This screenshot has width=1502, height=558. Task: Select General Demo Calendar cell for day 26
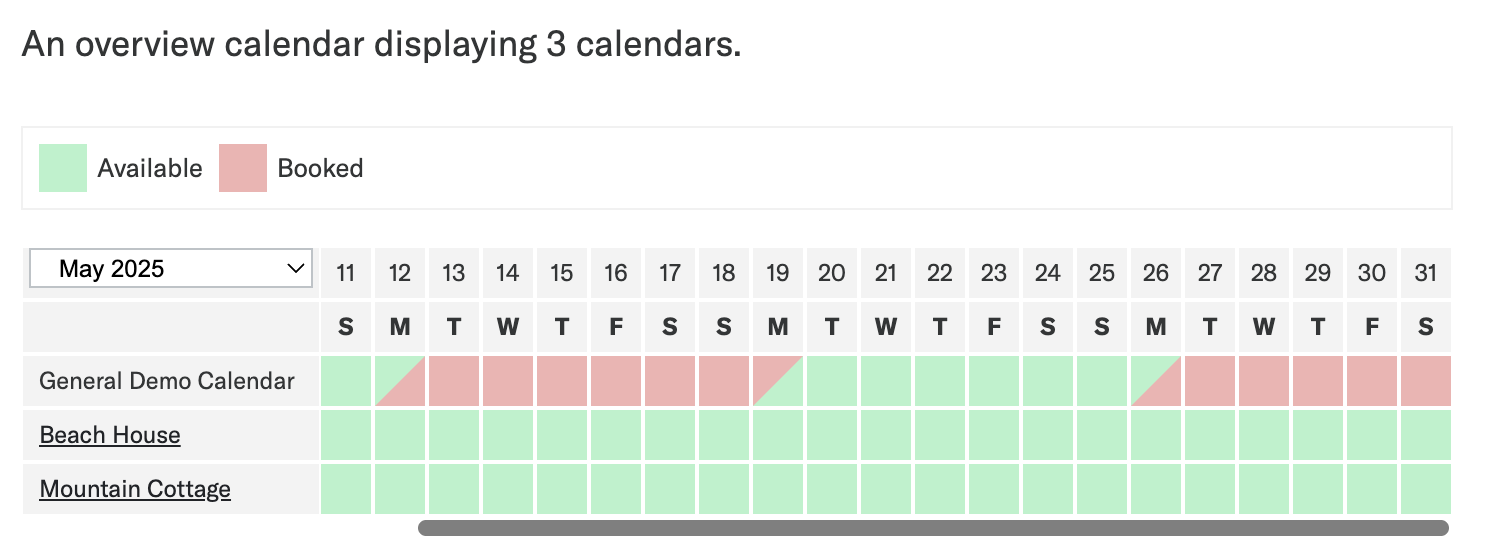coord(1156,381)
